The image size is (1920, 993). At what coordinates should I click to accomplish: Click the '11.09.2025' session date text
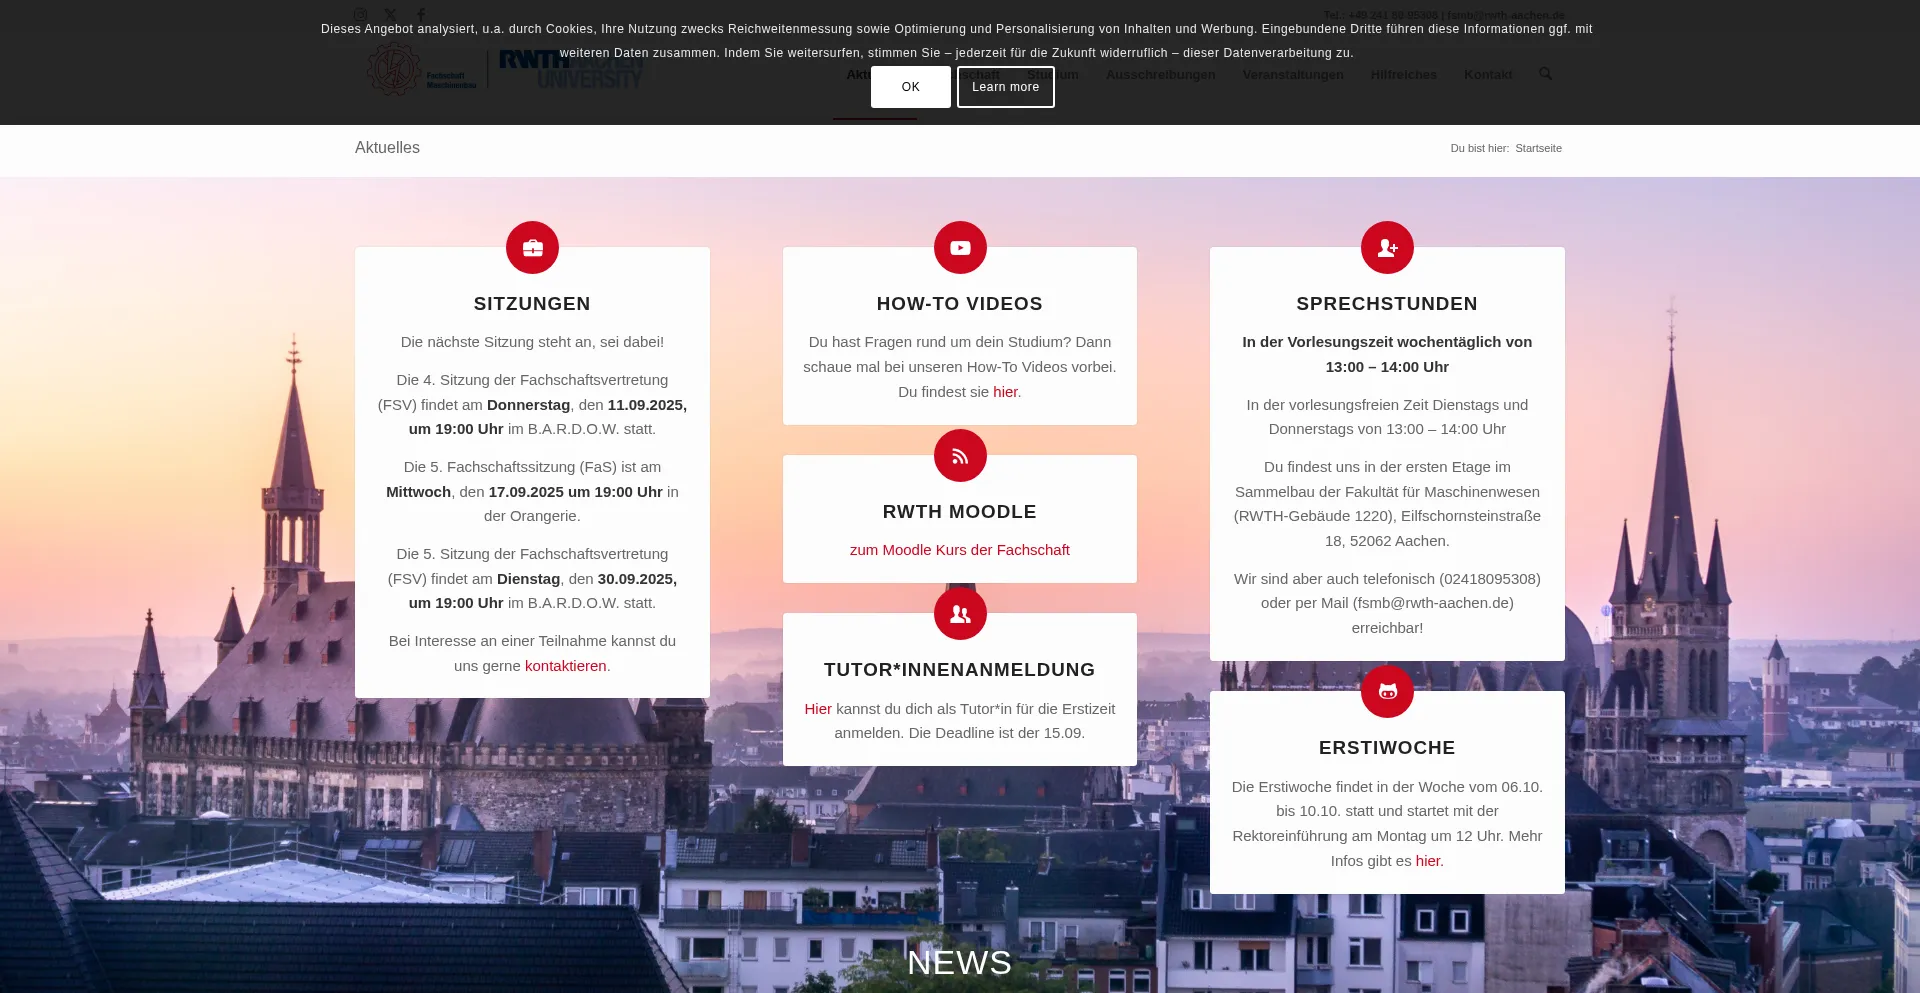click(x=647, y=405)
